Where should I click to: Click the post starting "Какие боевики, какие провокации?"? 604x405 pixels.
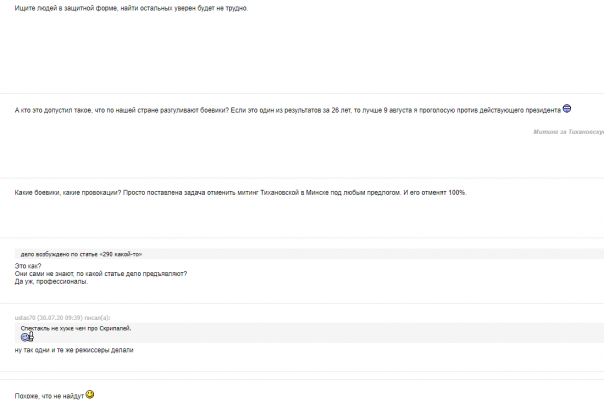(240, 192)
